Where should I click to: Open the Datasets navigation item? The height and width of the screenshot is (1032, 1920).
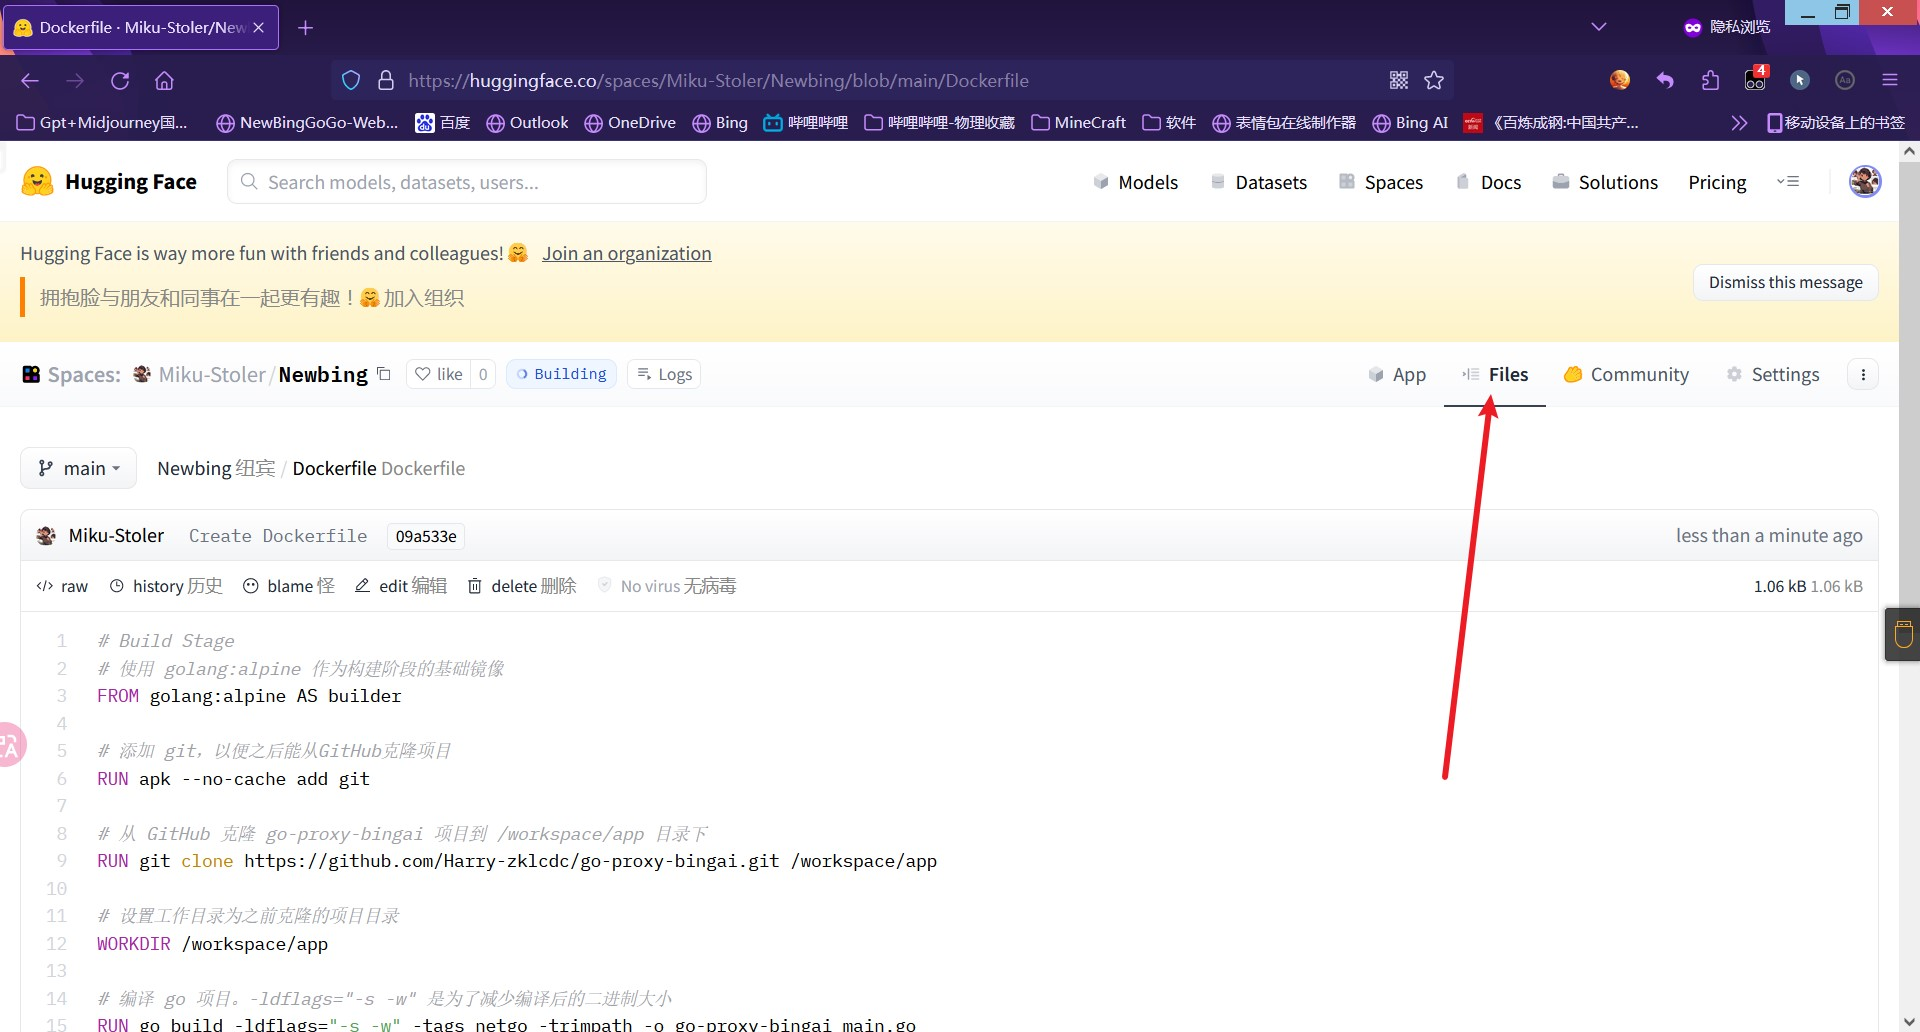click(1258, 182)
